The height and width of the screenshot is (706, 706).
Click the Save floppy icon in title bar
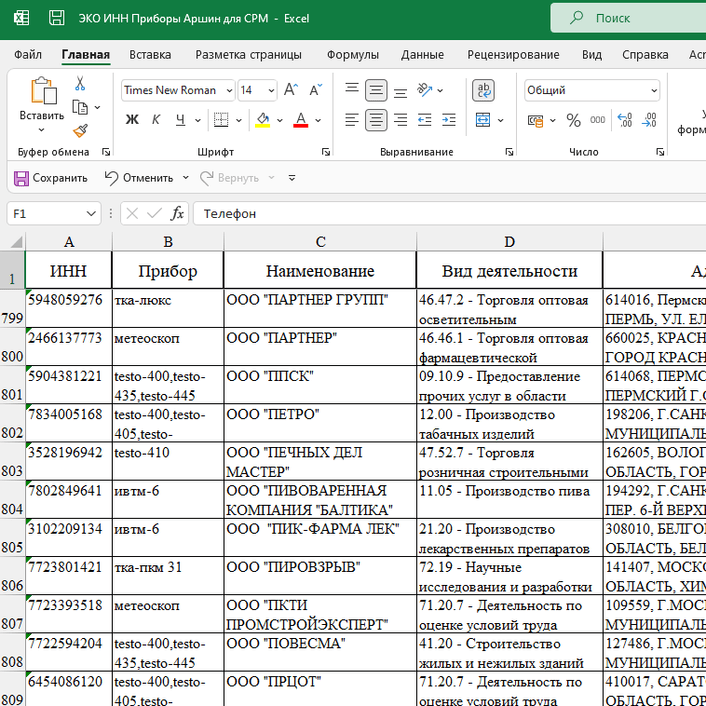(x=57, y=18)
